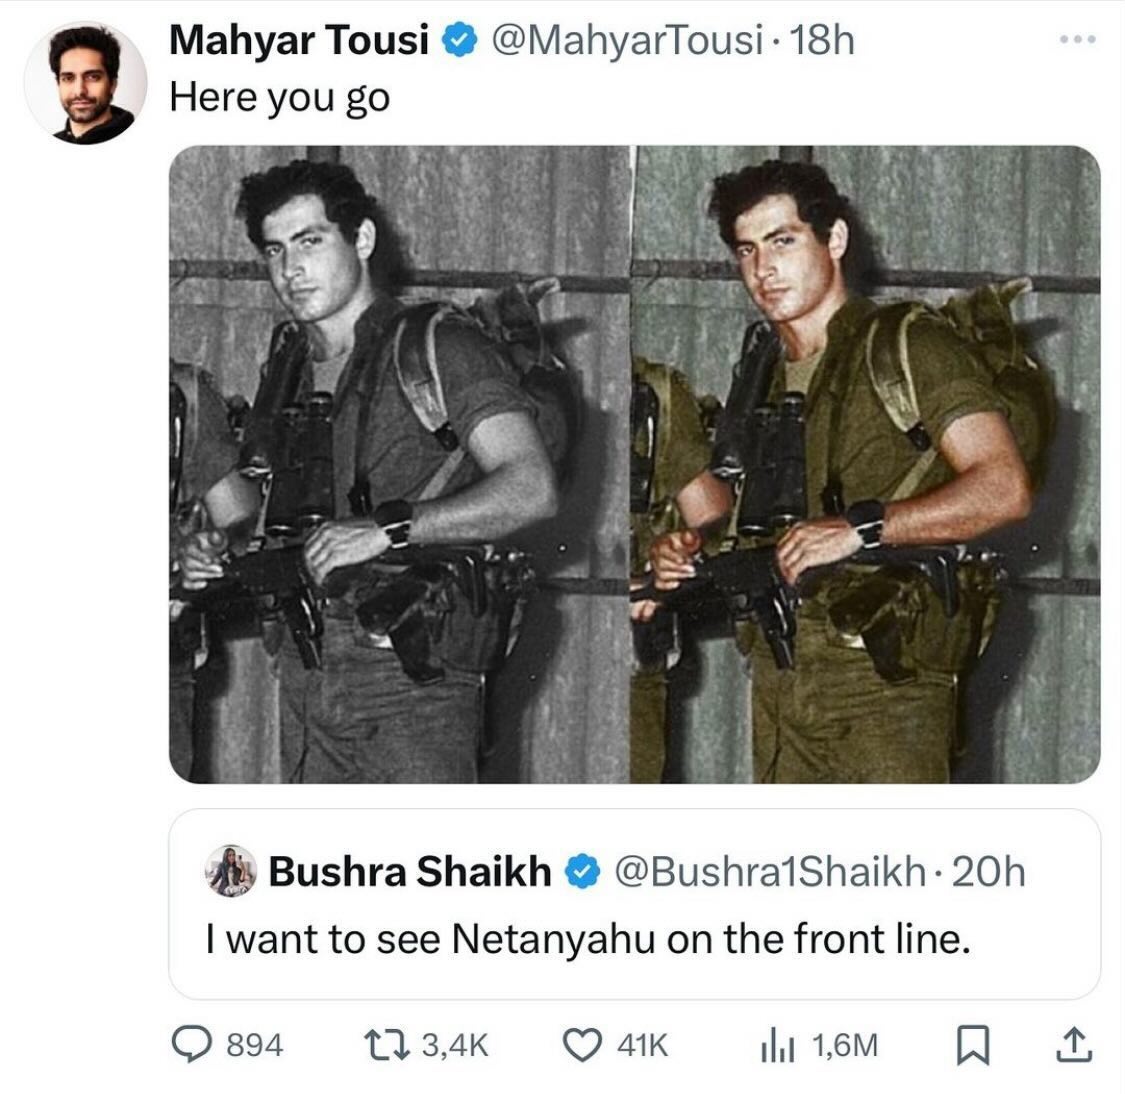Image resolution: width=1125 pixels, height=1094 pixels.
Task: Open the black-and-white photo on the left
Action: [400, 464]
